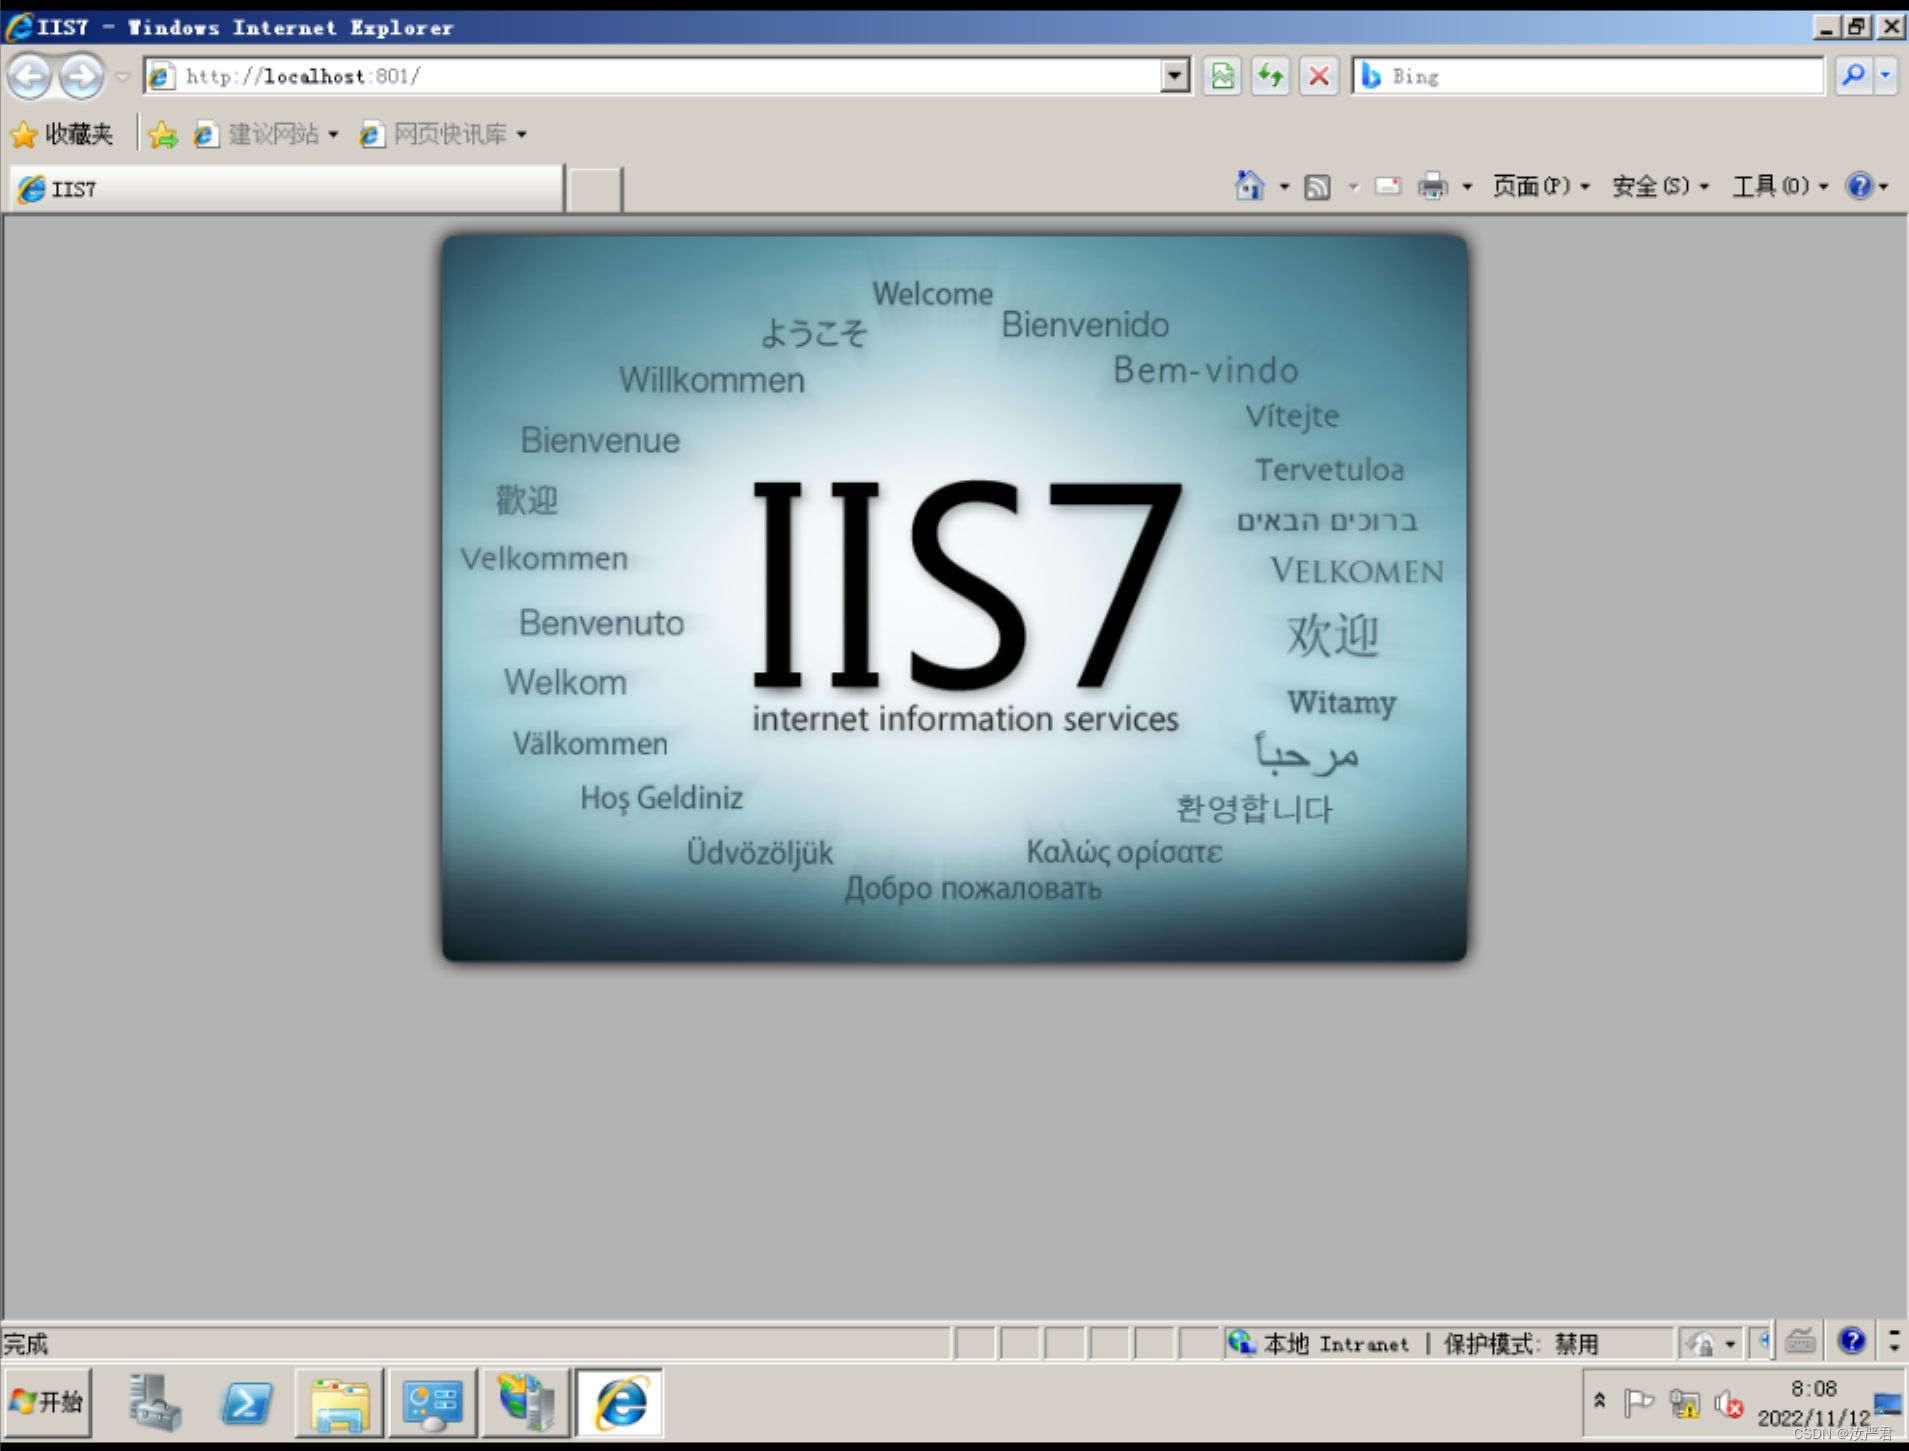Stop loading with the red X icon
The height and width of the screenshot is (1451, 1909).
point(1319,76)
